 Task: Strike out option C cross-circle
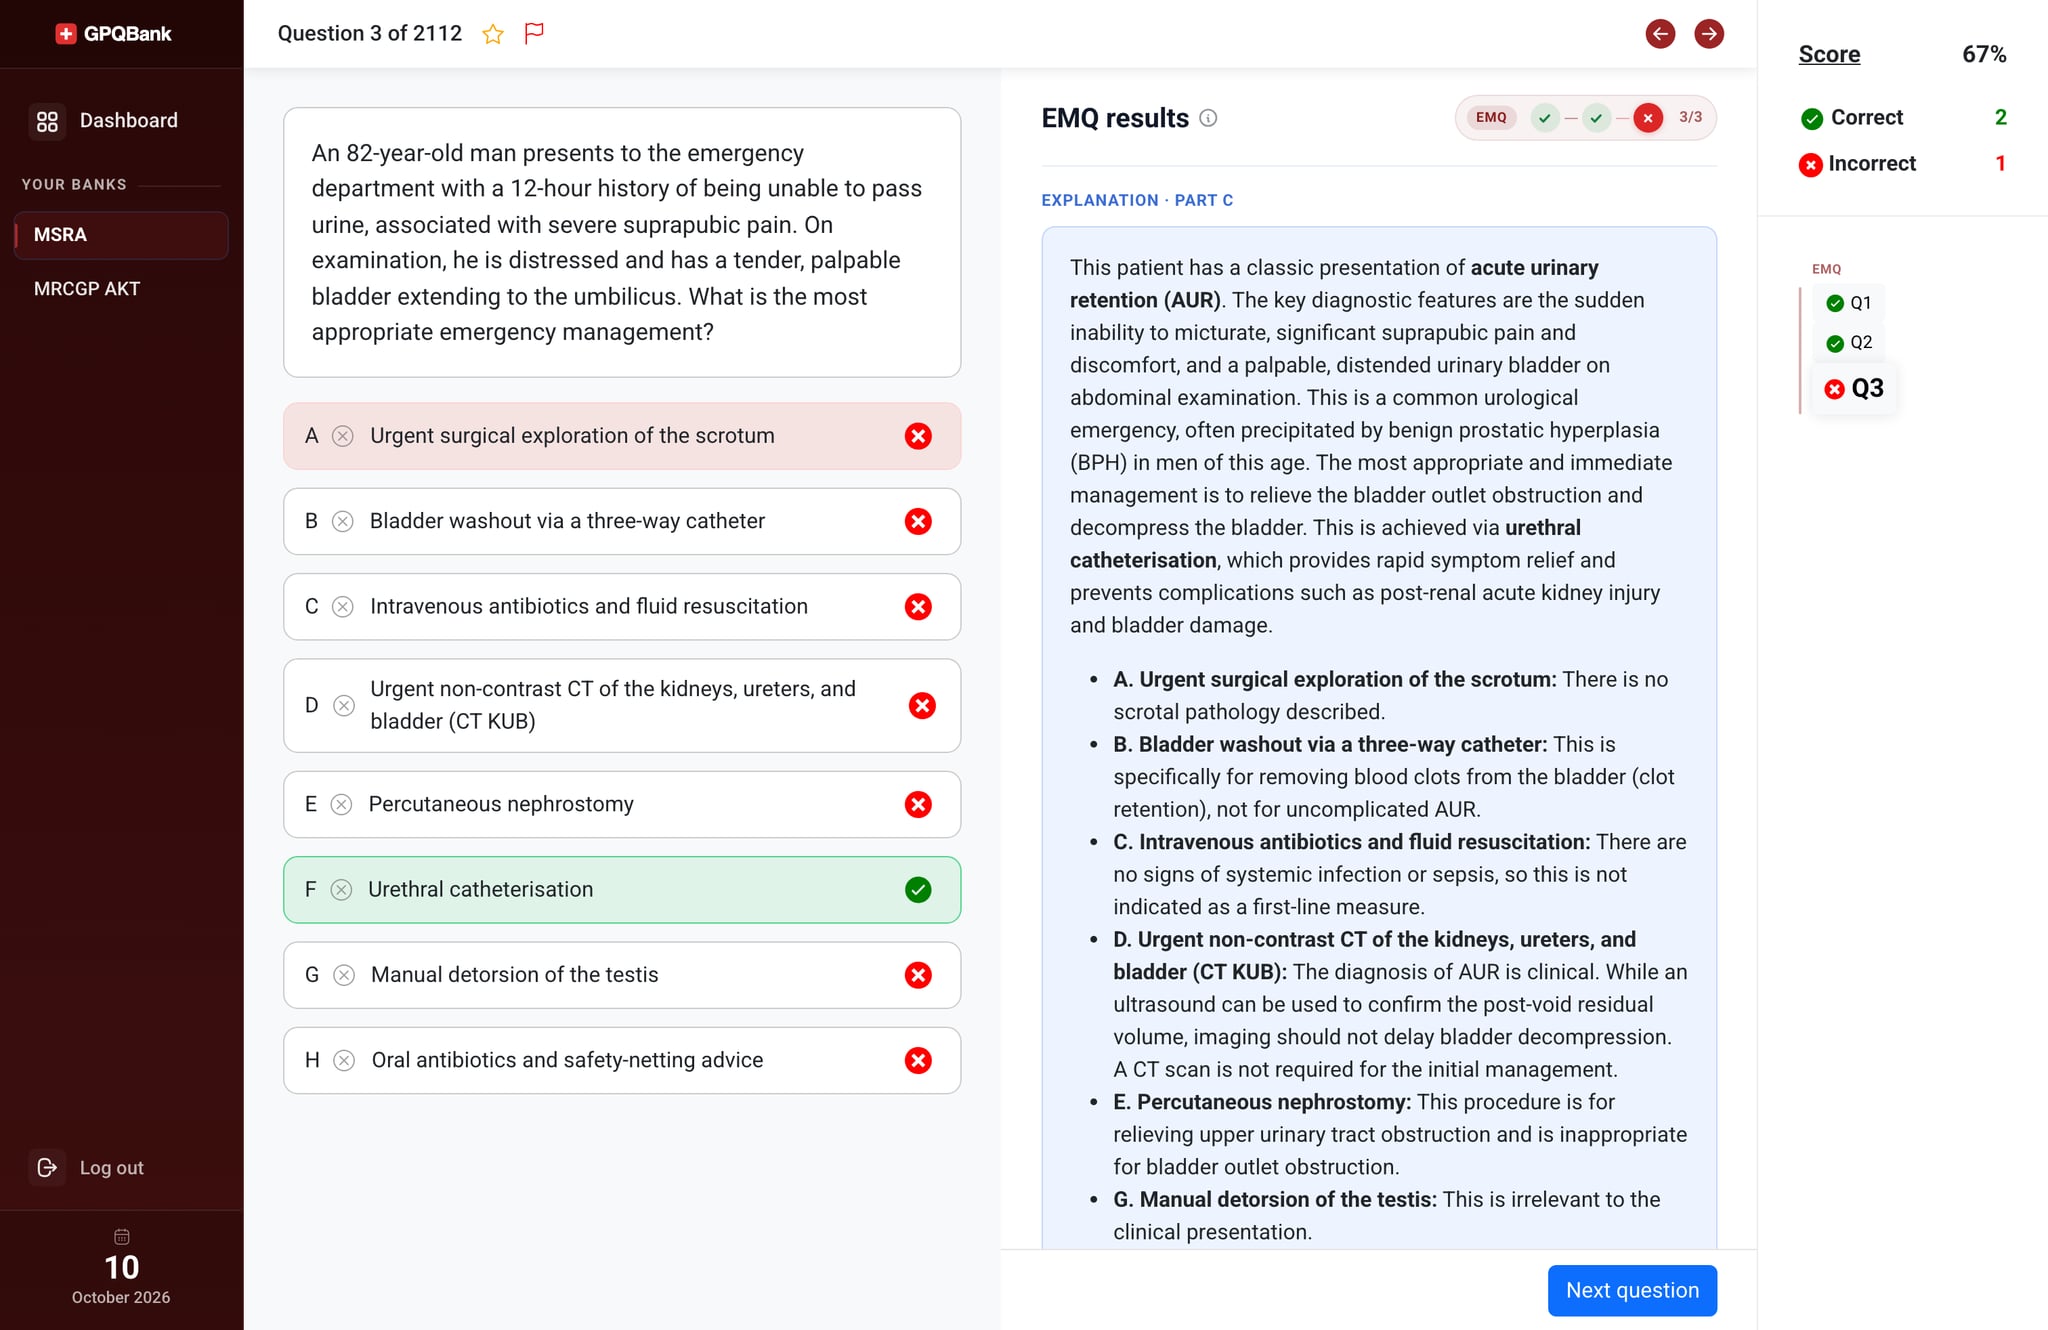point(343,607)
